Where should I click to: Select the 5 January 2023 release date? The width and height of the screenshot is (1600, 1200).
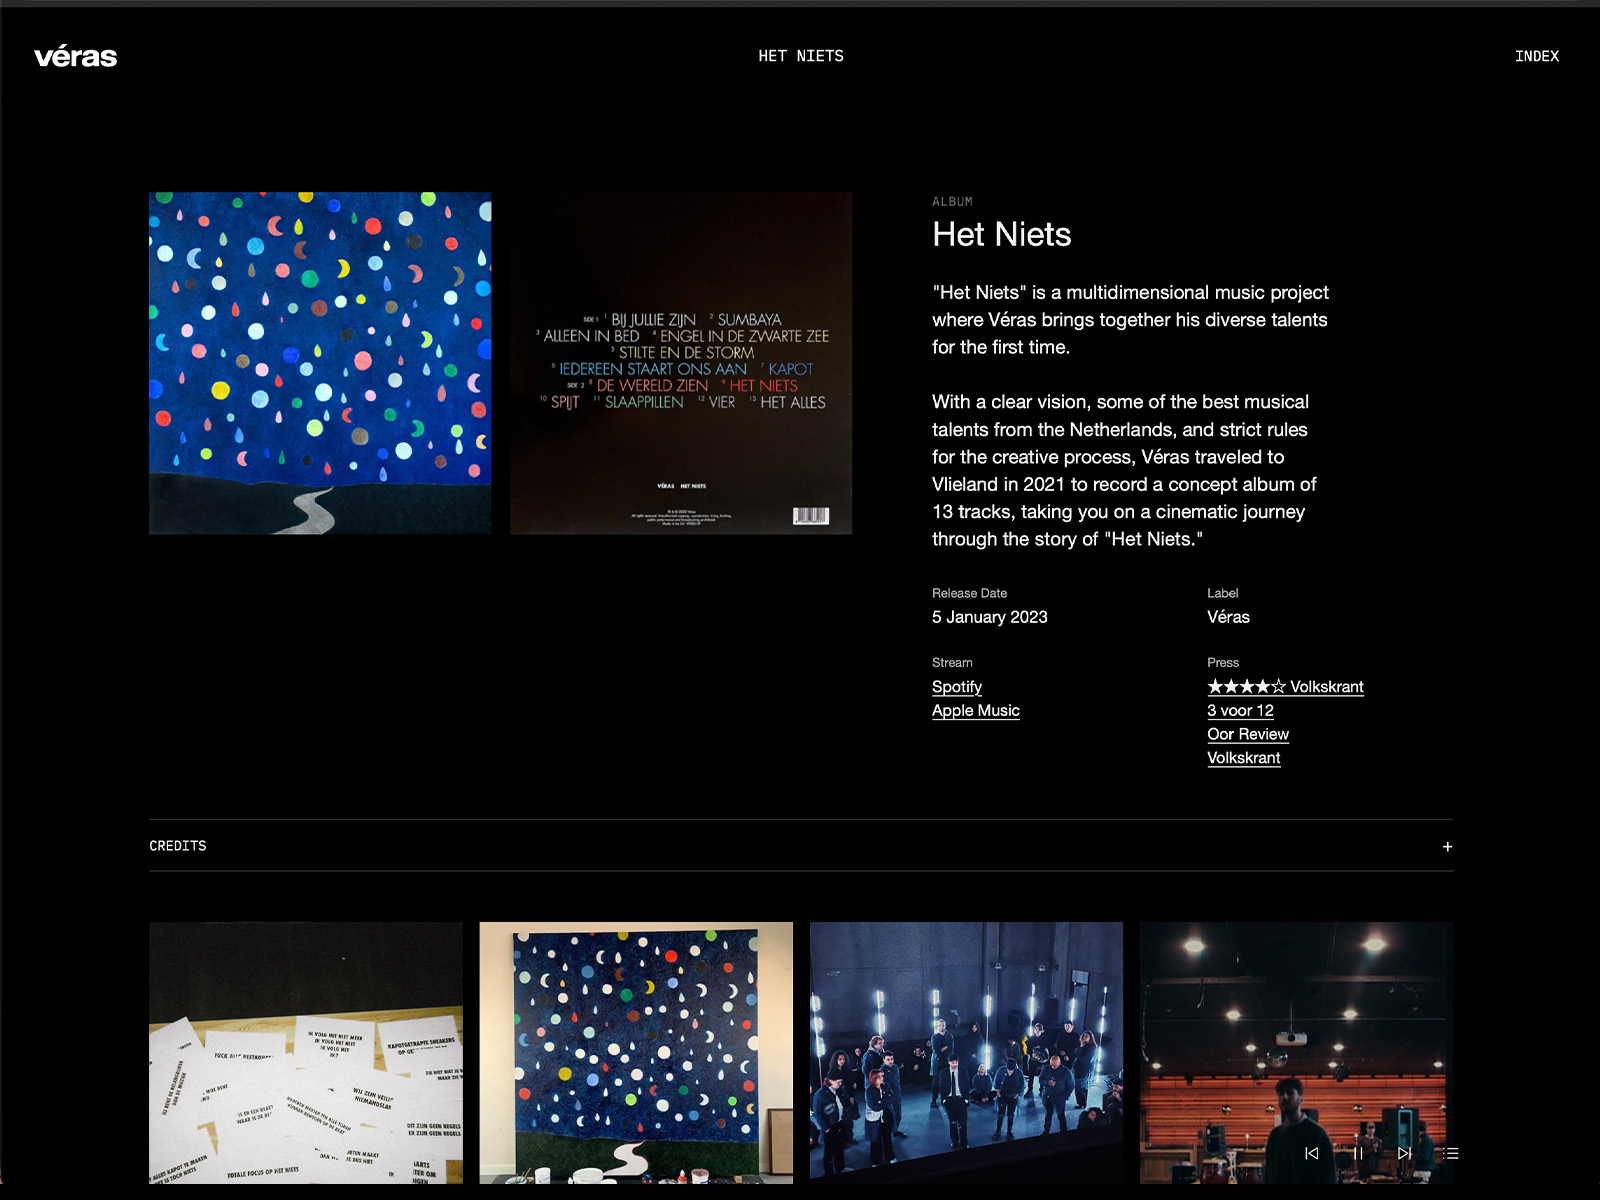pos(990,617)
